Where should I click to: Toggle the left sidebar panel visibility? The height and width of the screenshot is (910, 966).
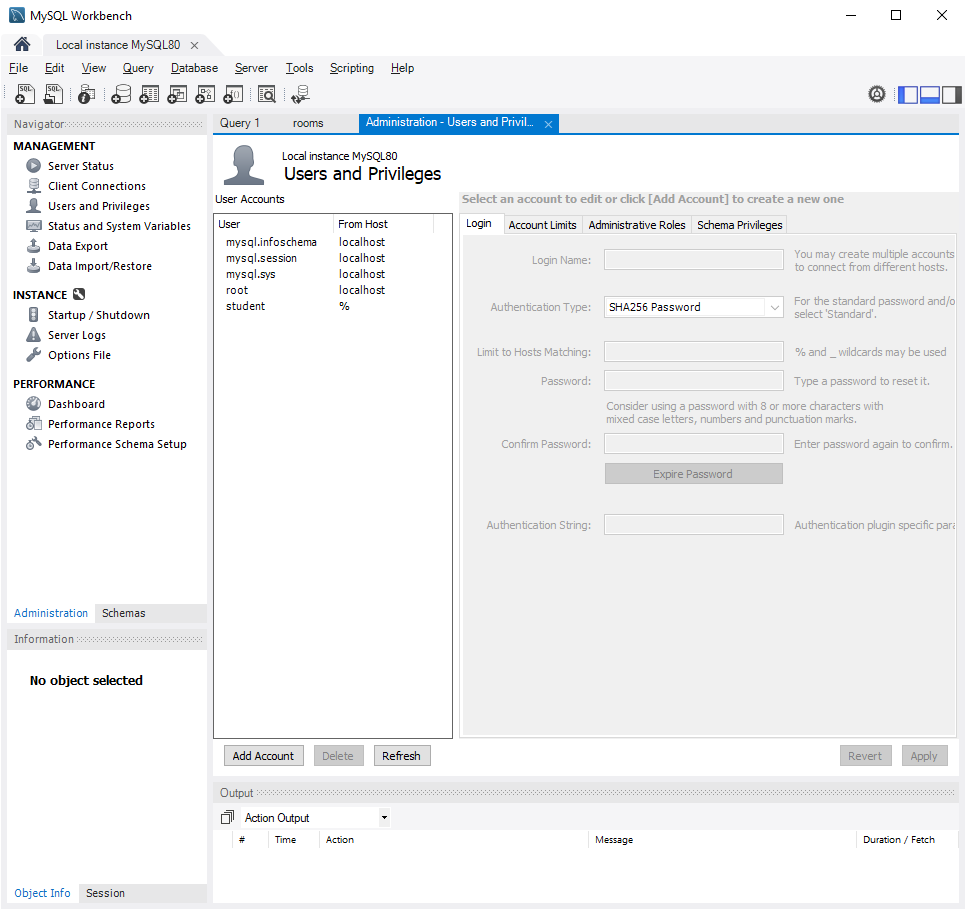click(x=908, y=94)
